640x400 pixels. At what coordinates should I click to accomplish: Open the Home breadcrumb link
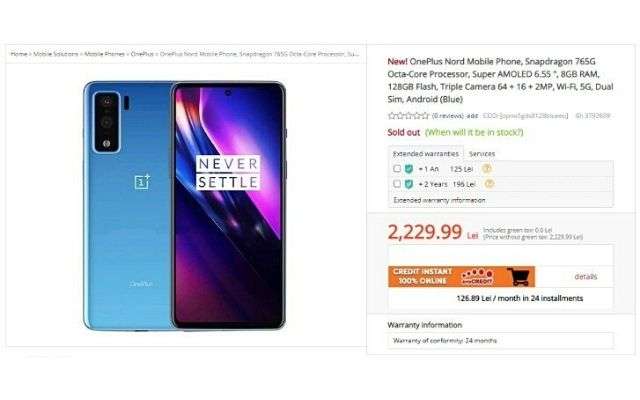point(19,54)
